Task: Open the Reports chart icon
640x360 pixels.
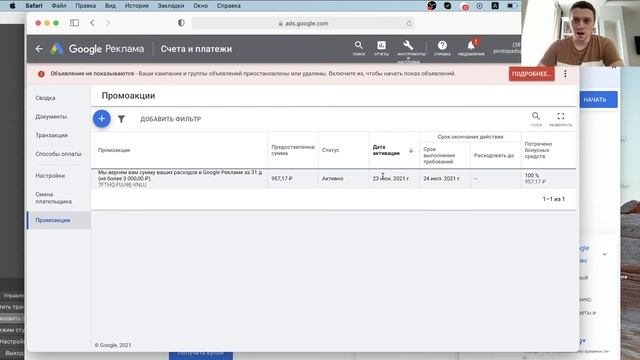Action: (381, 45)
